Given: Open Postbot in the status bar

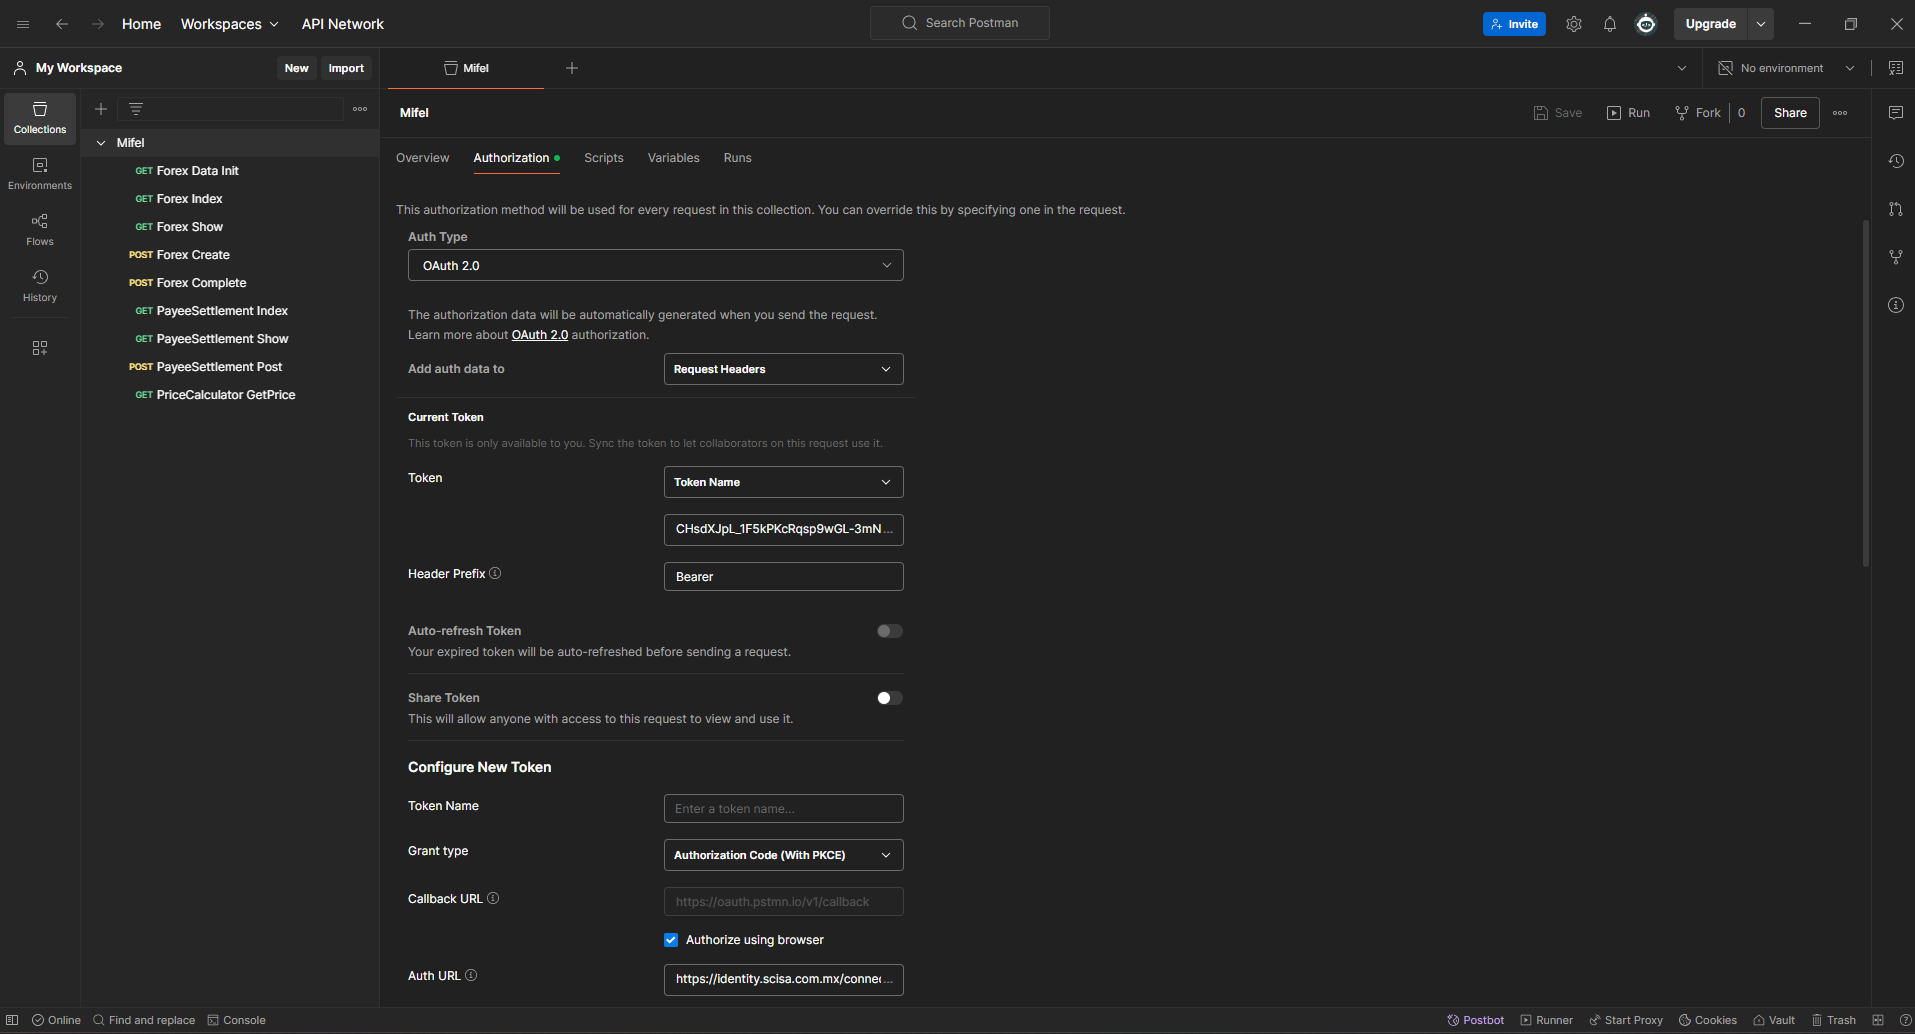Looking at the screenshot, I should [x=1475, y=1020].
